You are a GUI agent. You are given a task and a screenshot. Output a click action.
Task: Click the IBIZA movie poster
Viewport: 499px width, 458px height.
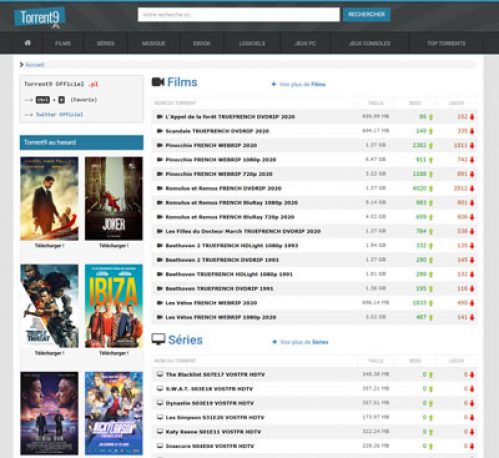[114, 306]
